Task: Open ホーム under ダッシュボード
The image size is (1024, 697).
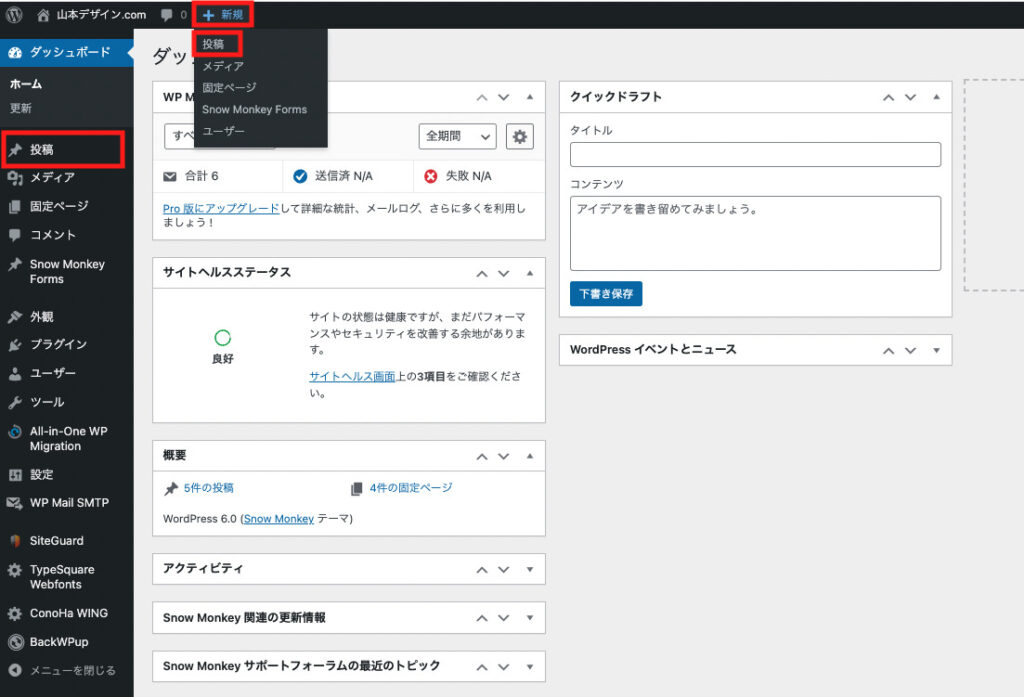Action: (x=26, y=84)
